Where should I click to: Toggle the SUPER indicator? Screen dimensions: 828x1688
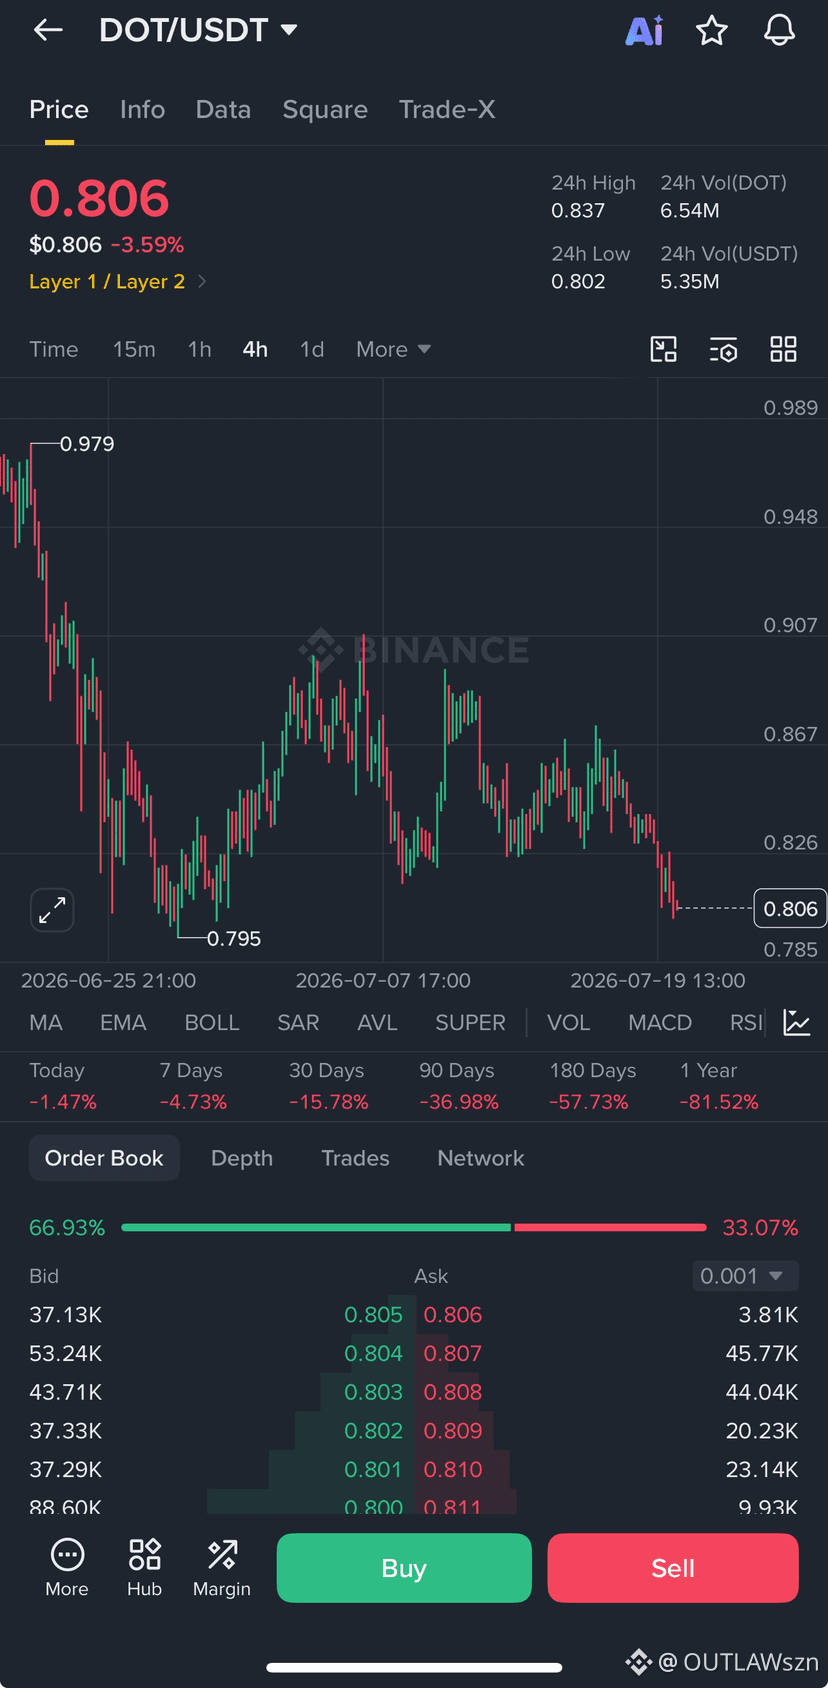pyautogui.click(x=470, y=1022)
